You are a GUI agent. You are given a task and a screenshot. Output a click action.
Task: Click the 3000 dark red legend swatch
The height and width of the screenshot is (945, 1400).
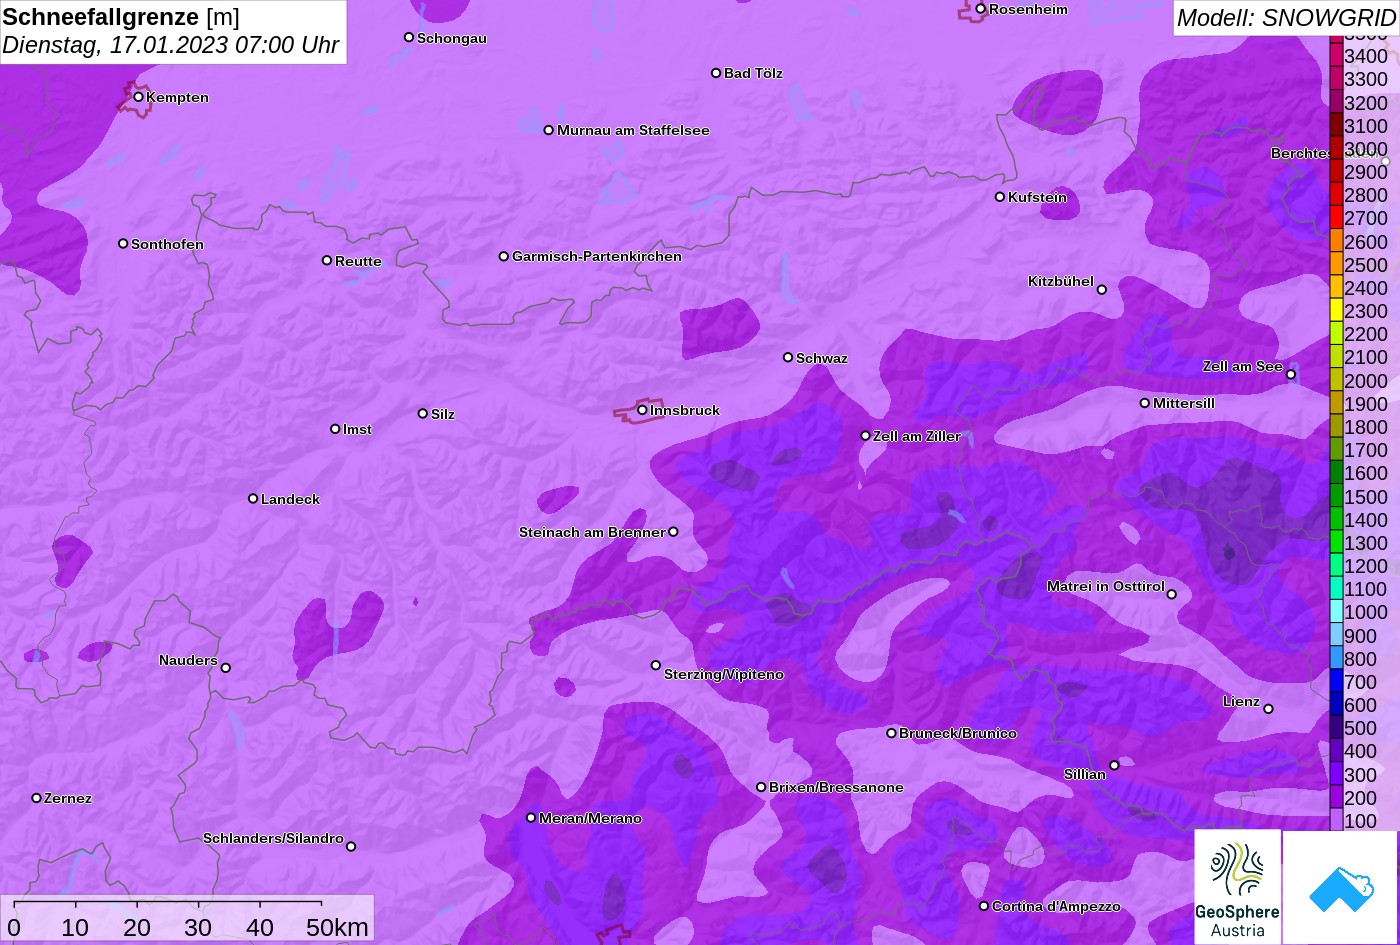point(1336,148)
